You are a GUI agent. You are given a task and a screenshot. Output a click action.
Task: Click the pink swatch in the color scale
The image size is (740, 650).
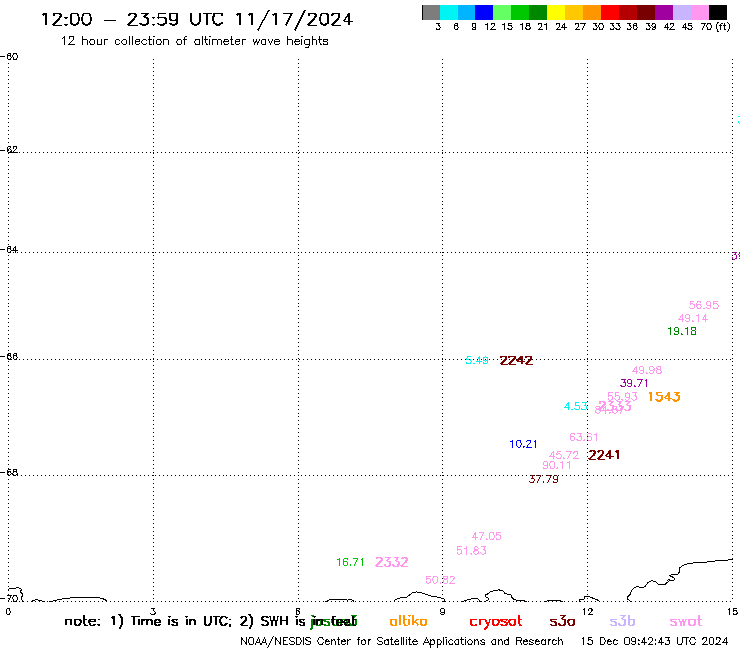click(x=699, y=13)
